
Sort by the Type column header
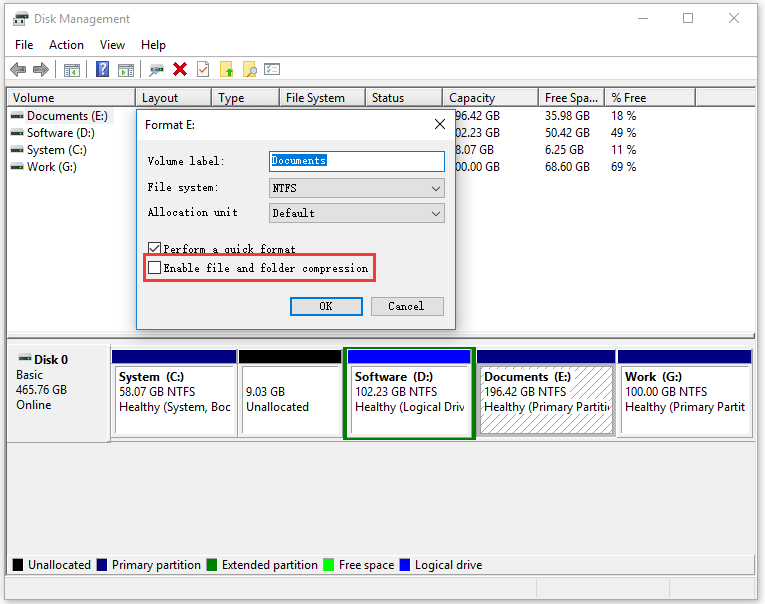coord(246,98)
